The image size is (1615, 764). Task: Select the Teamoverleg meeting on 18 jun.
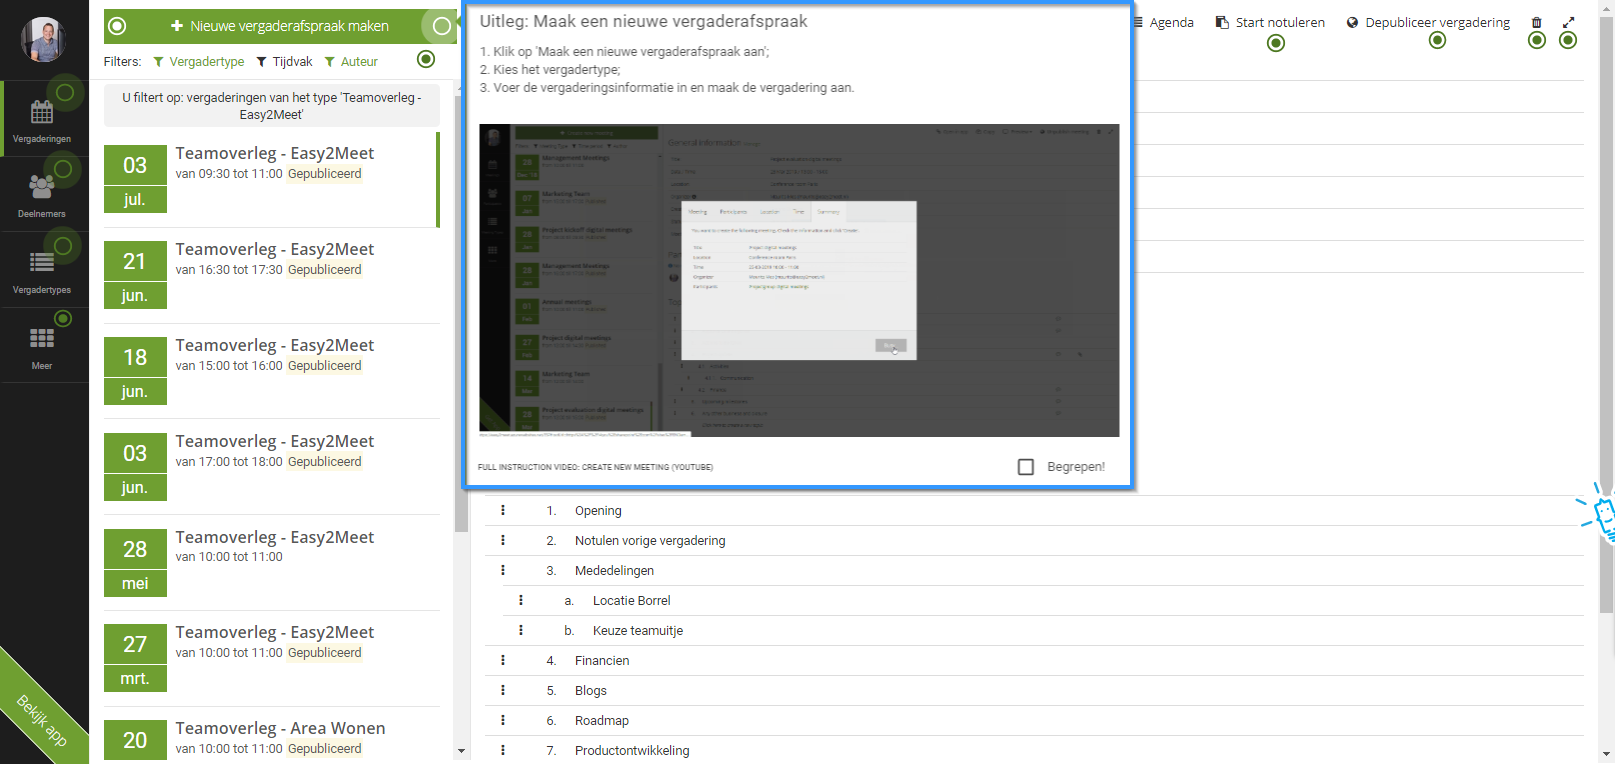pos(272,372)
